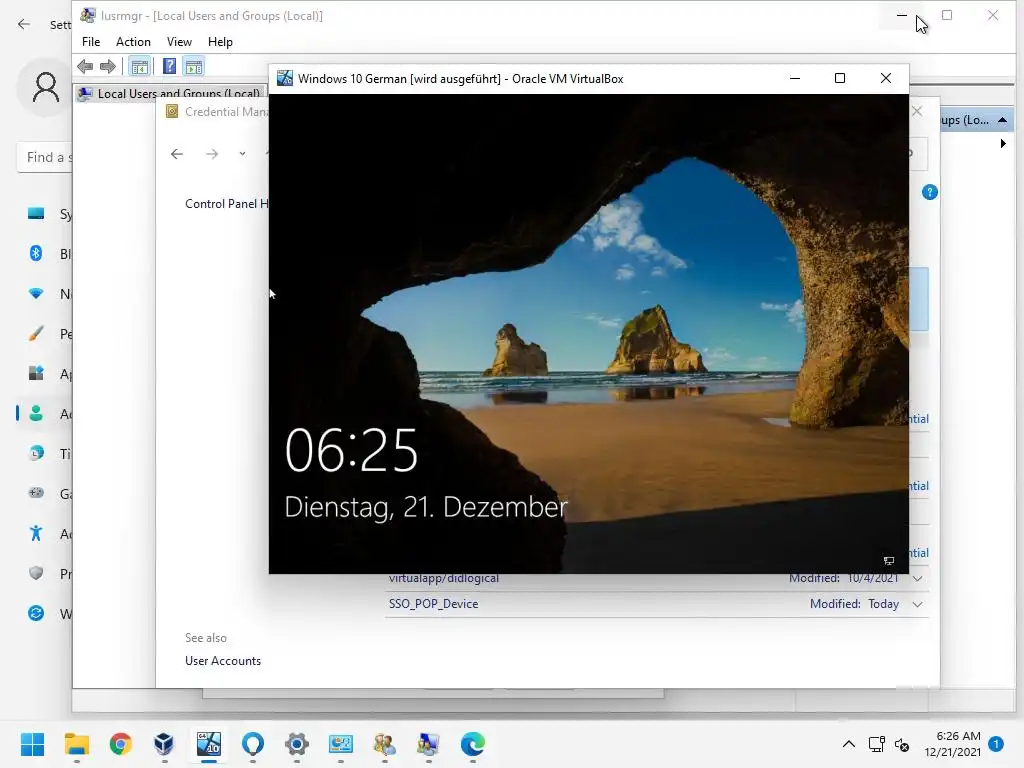Open the View menu in lusrmgr
This screenshot has height=768, width=1024.
click(179, 42)
